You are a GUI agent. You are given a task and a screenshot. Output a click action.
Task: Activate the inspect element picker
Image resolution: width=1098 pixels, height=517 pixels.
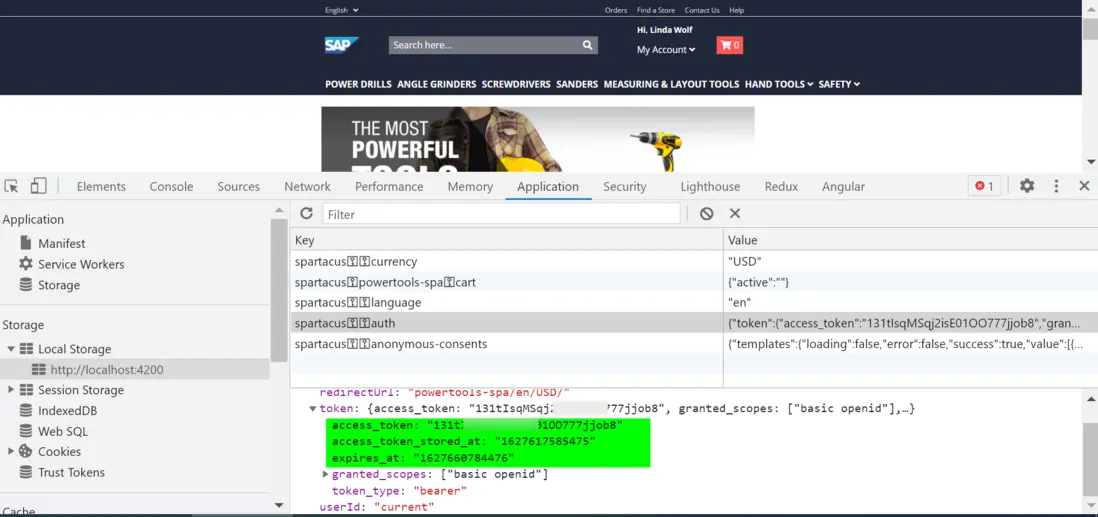coord(11,186)
